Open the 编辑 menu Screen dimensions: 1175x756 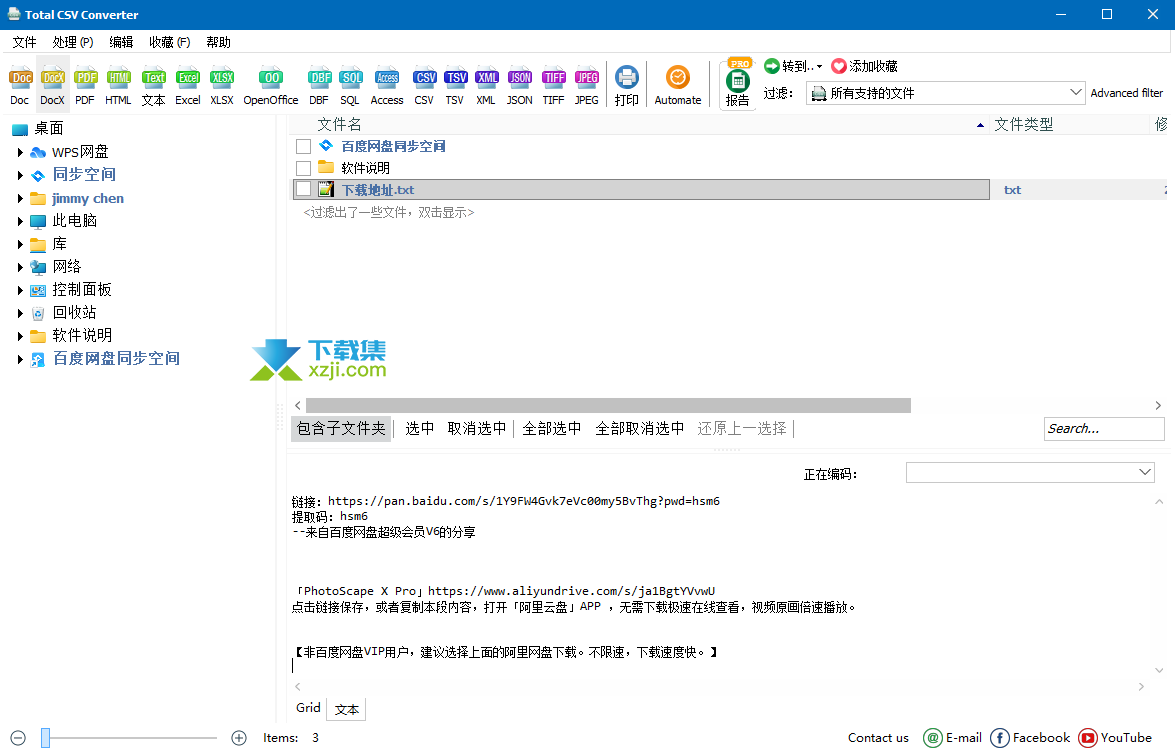121,42
